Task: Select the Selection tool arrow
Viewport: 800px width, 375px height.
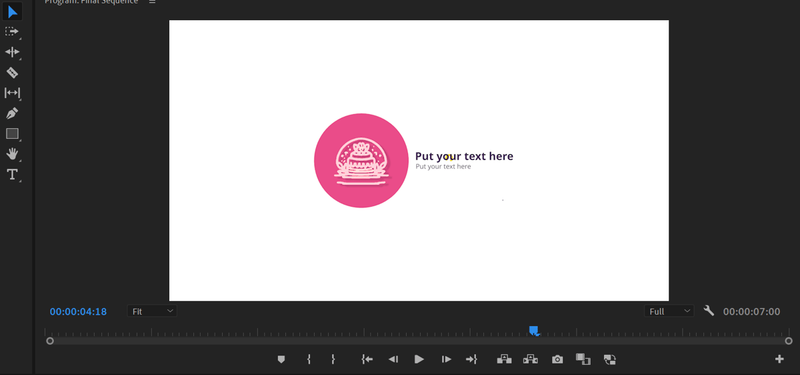Action: (12, 12)
